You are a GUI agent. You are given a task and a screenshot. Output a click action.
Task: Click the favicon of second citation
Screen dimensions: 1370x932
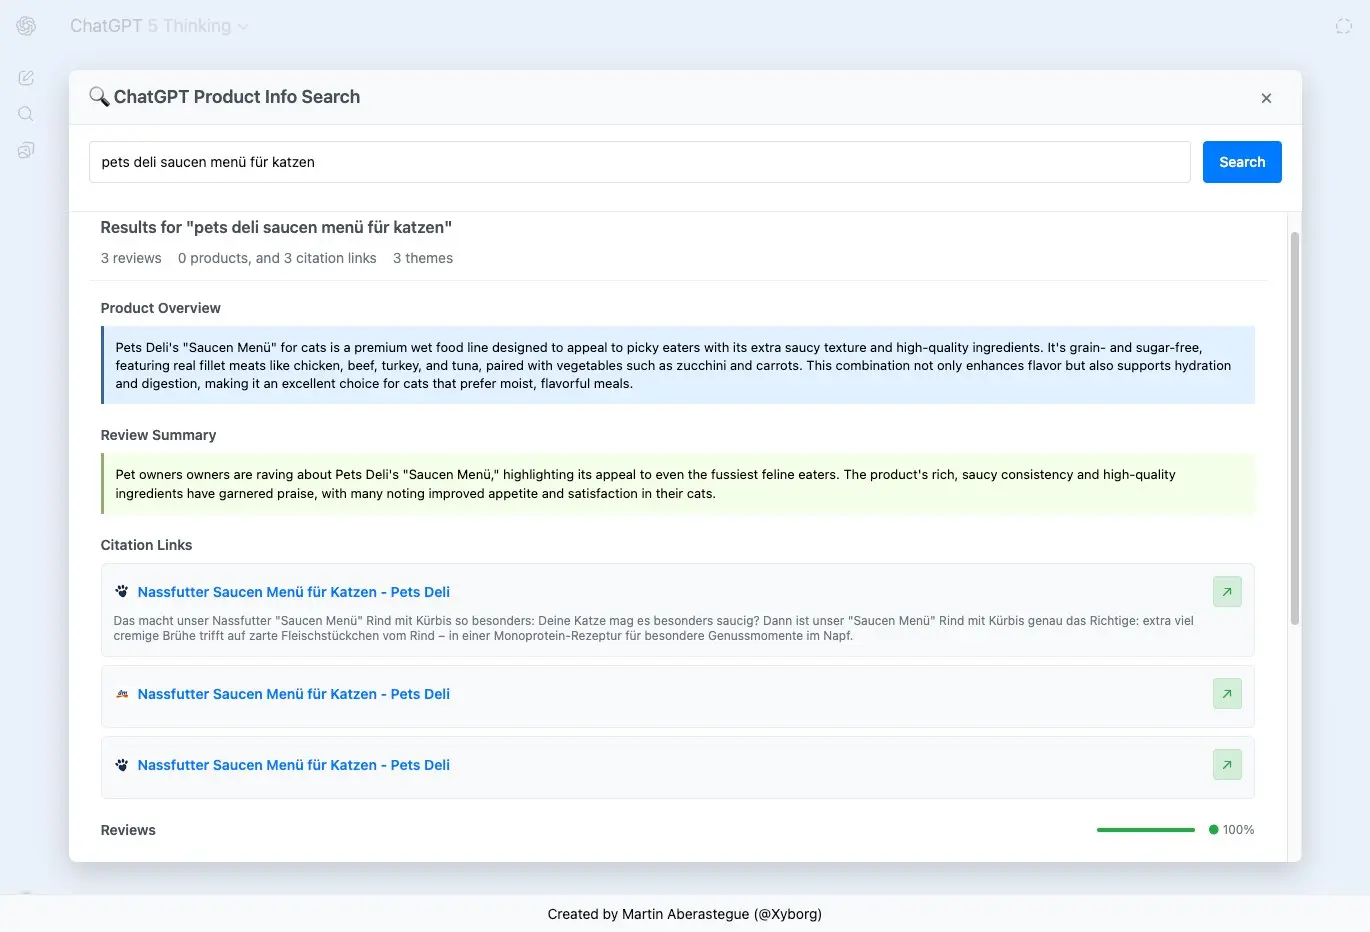point(122,694)
